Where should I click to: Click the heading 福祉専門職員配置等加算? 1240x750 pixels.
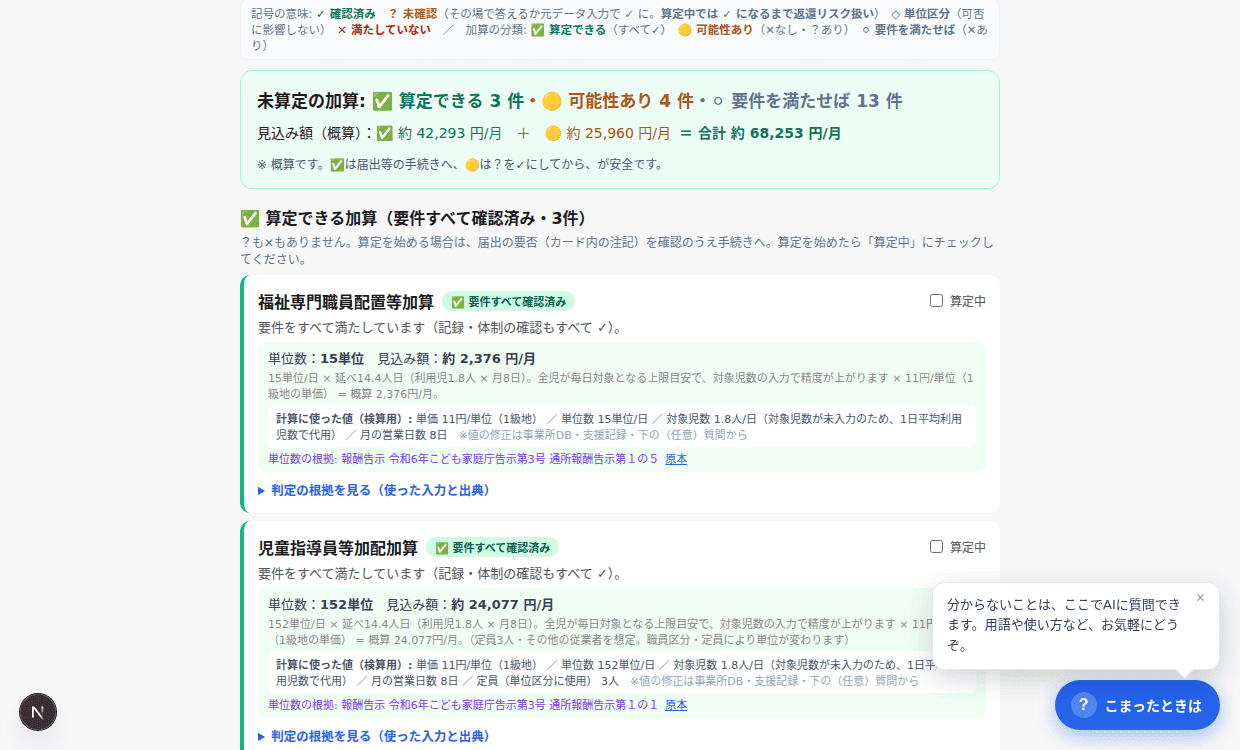346,302
